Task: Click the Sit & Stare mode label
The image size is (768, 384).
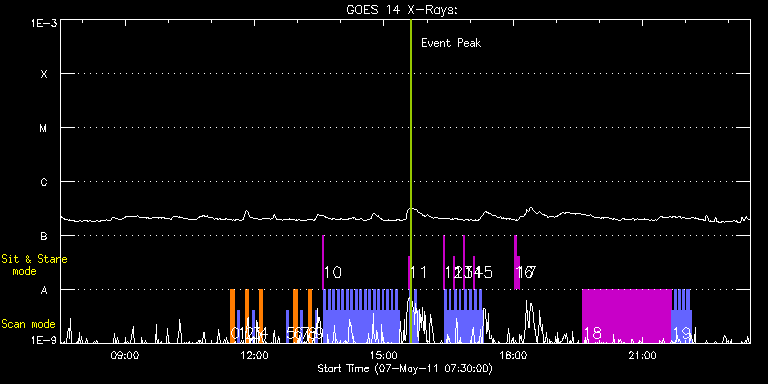Action: click(x=34, y=264)
